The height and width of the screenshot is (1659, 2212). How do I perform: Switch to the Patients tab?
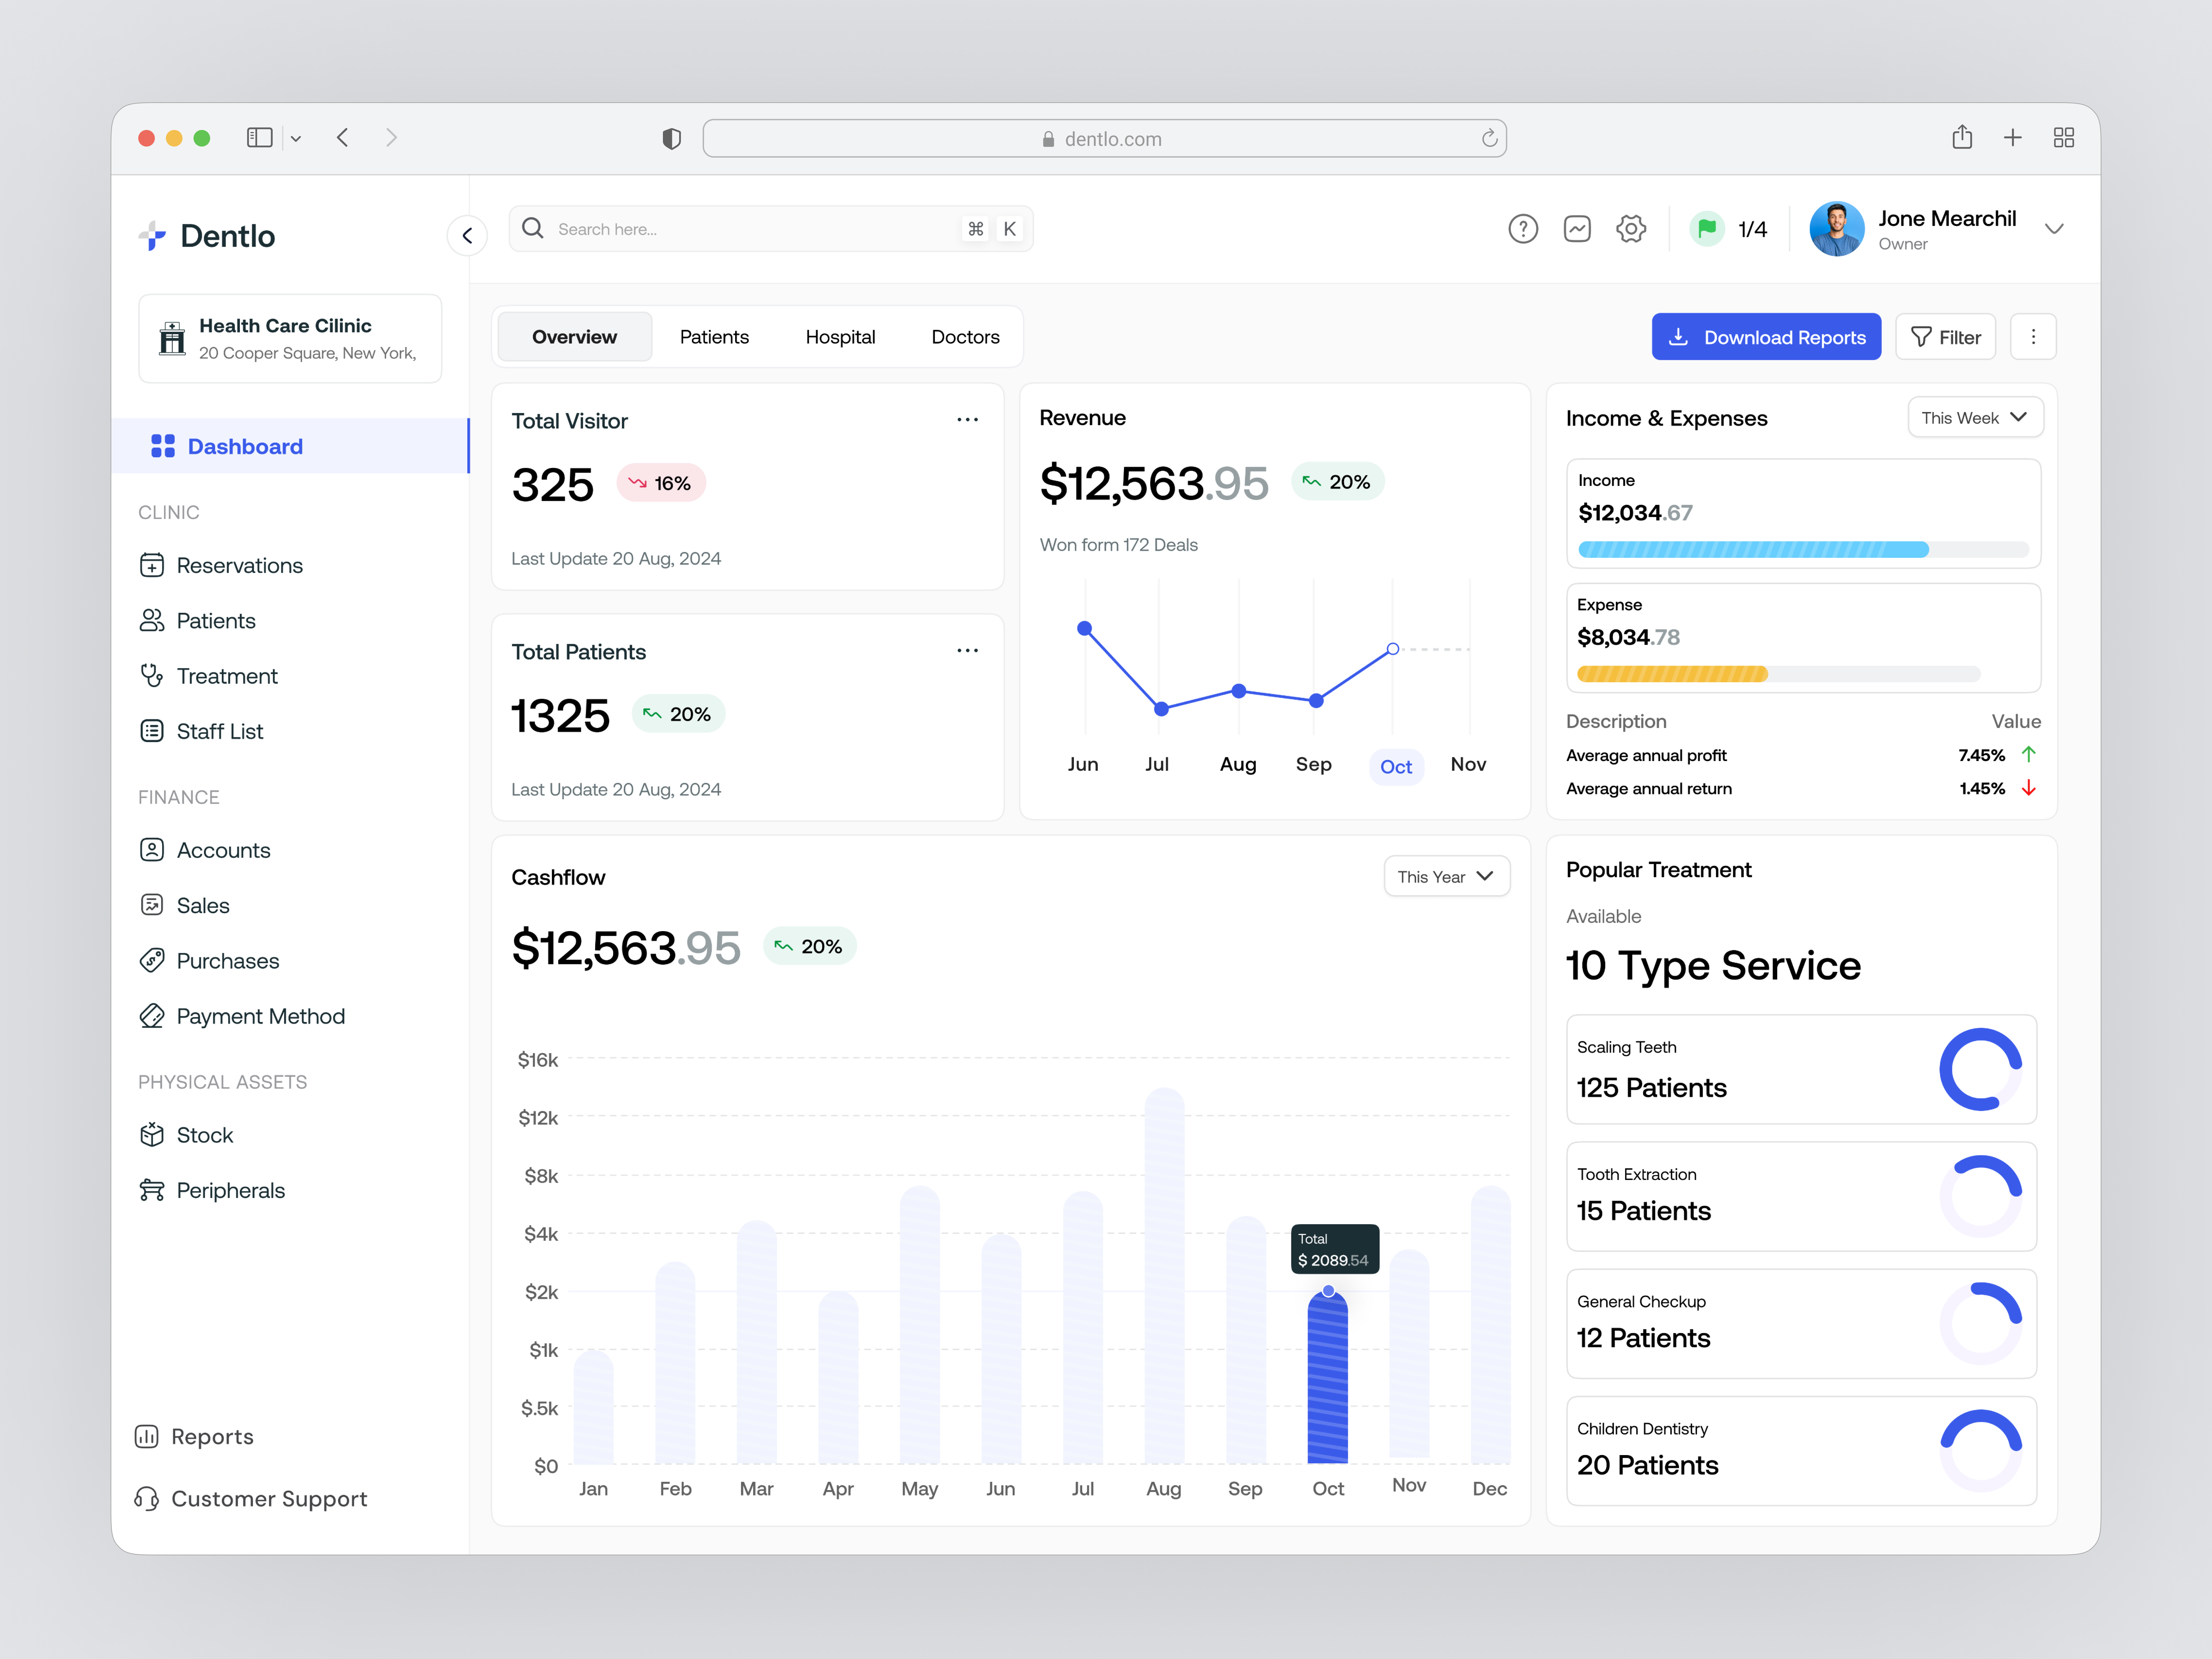point(714,336)
